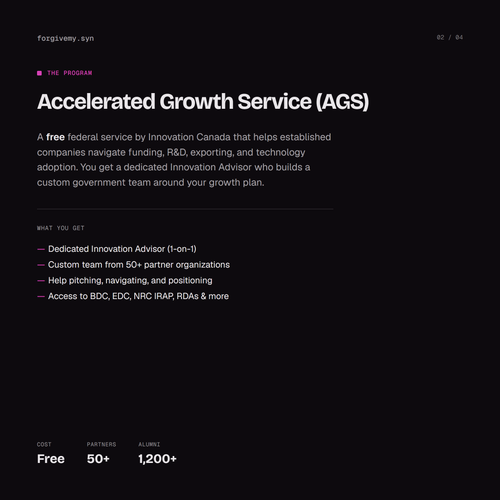Click the Accelerated Growth Service (AGS) heading

[x=203, y=101]
